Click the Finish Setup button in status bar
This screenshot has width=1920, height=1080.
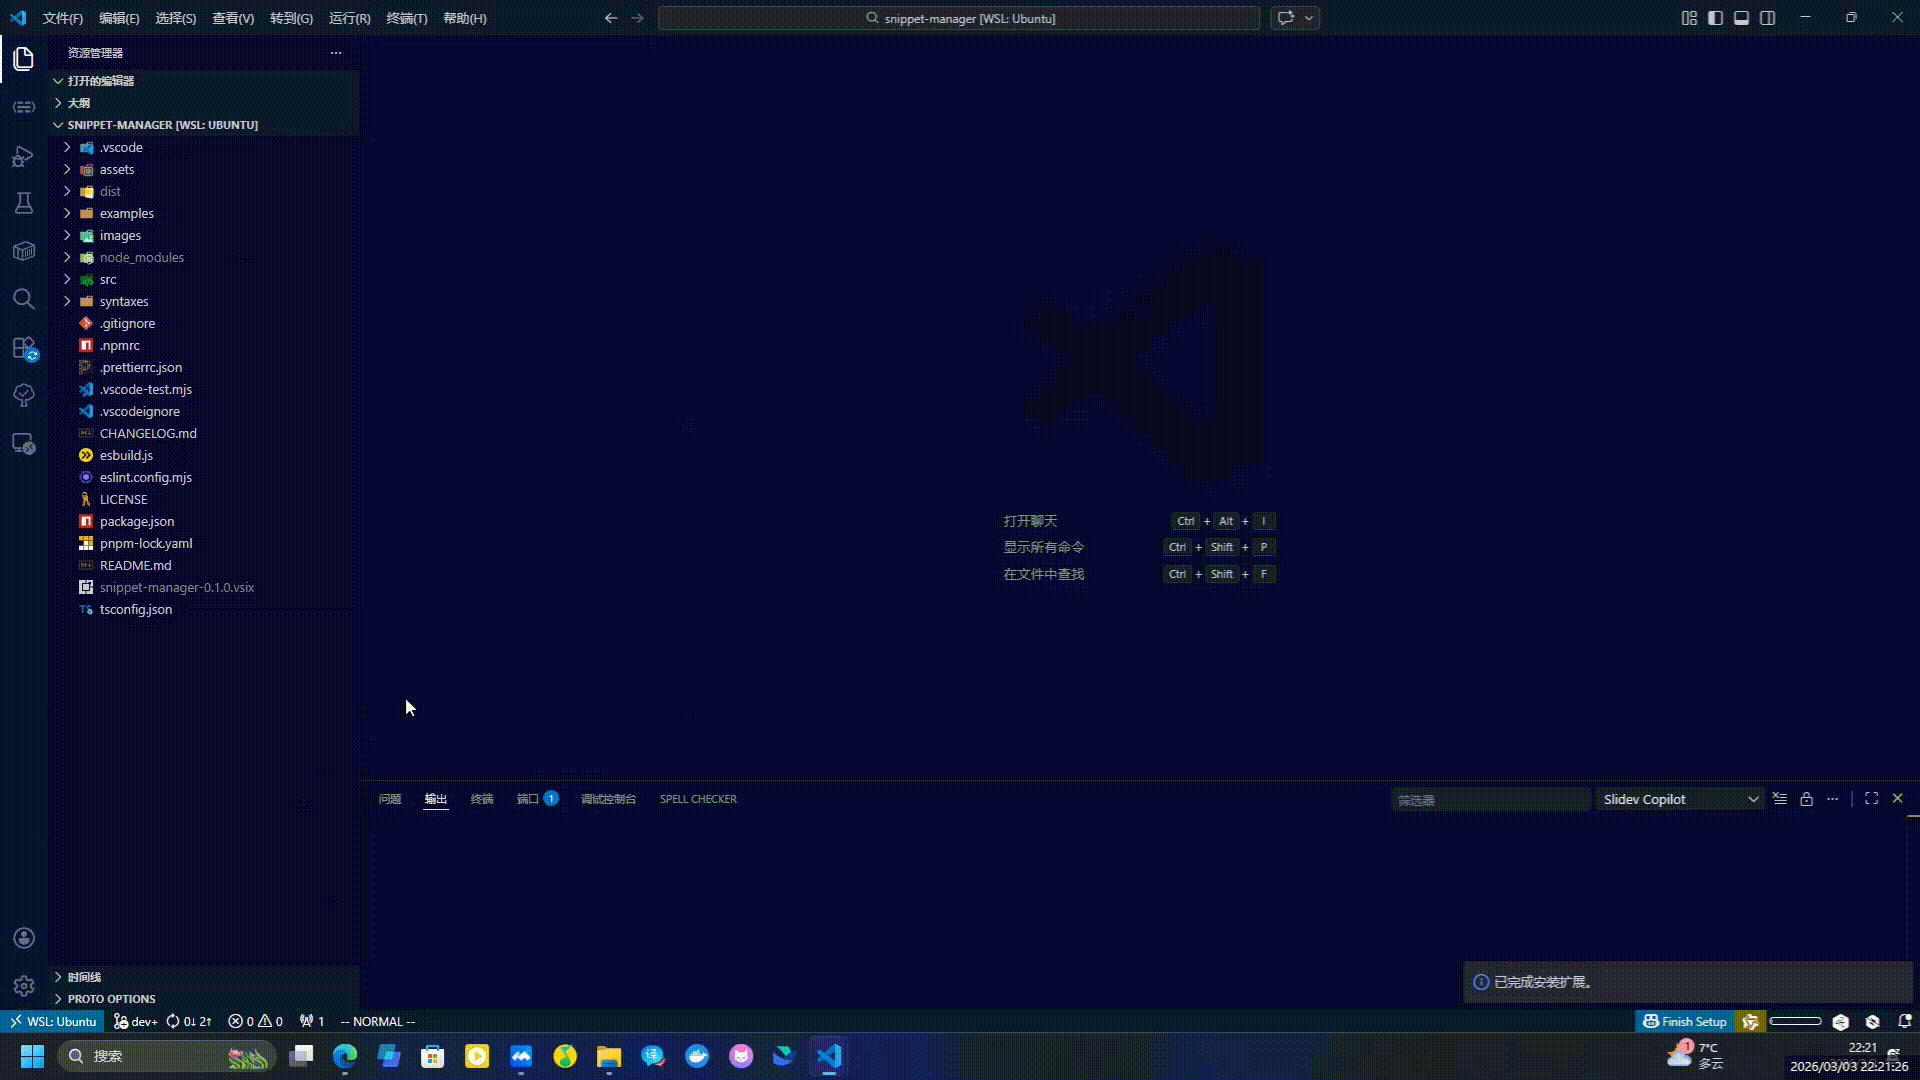click(1685, 1021)
